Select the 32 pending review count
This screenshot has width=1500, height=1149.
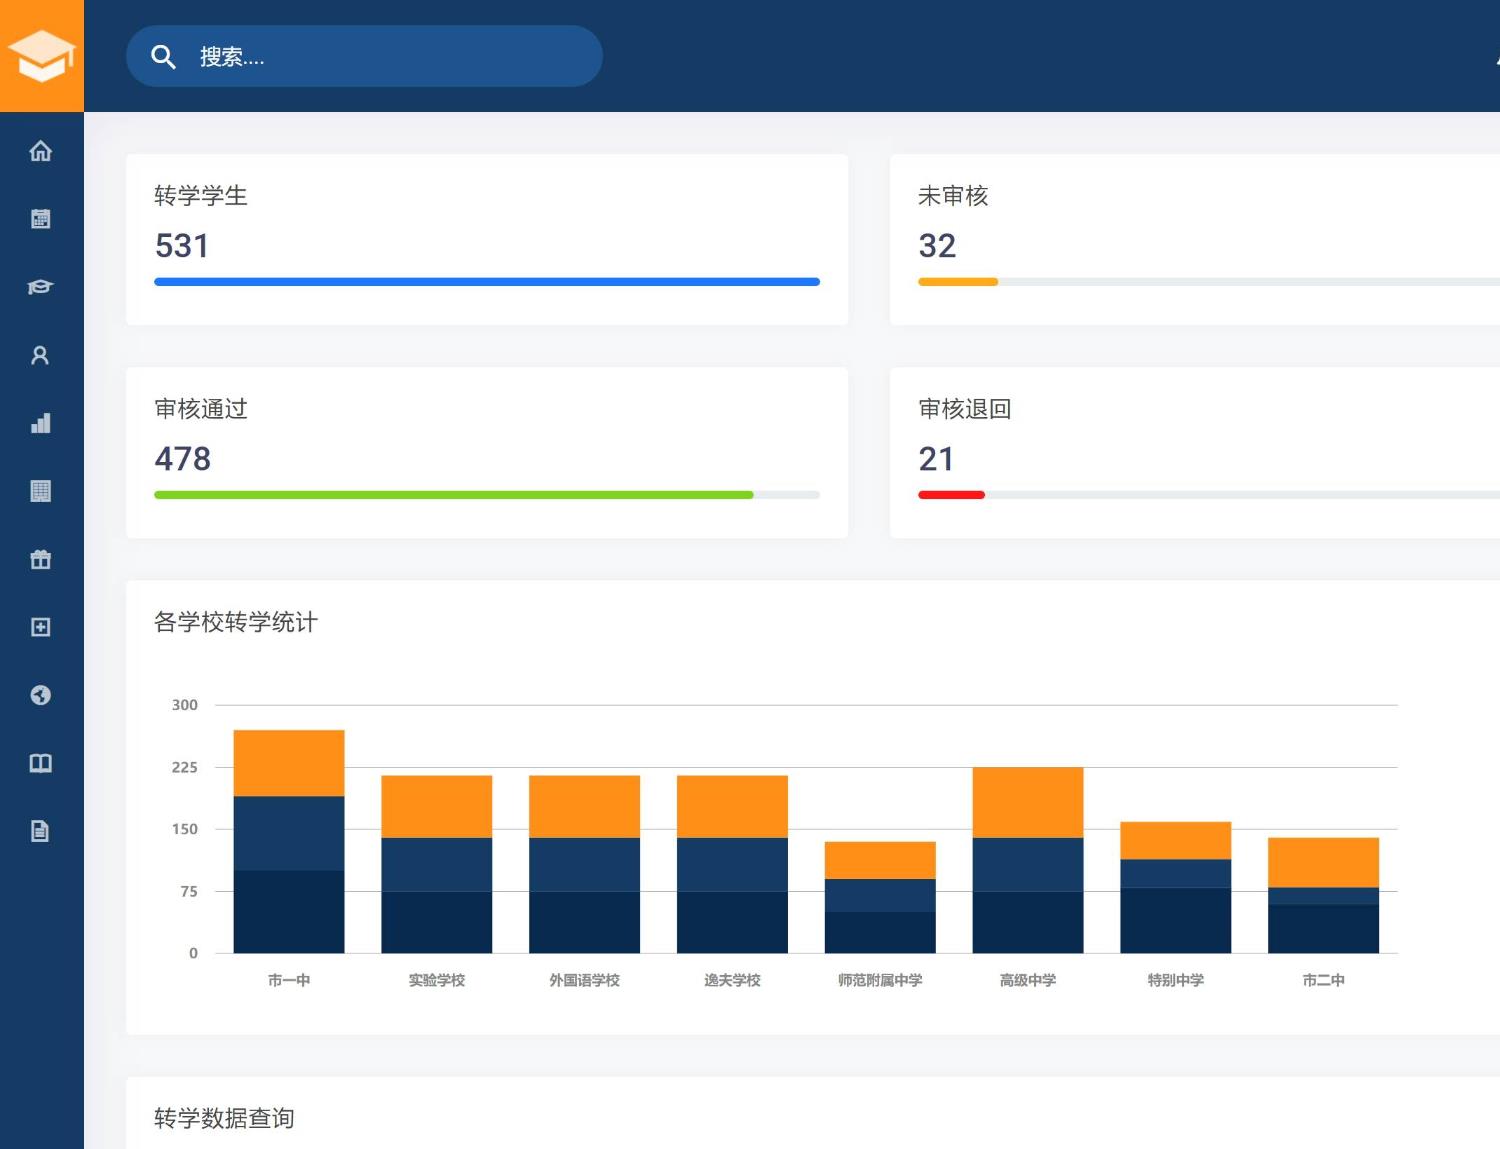point(937,246)
